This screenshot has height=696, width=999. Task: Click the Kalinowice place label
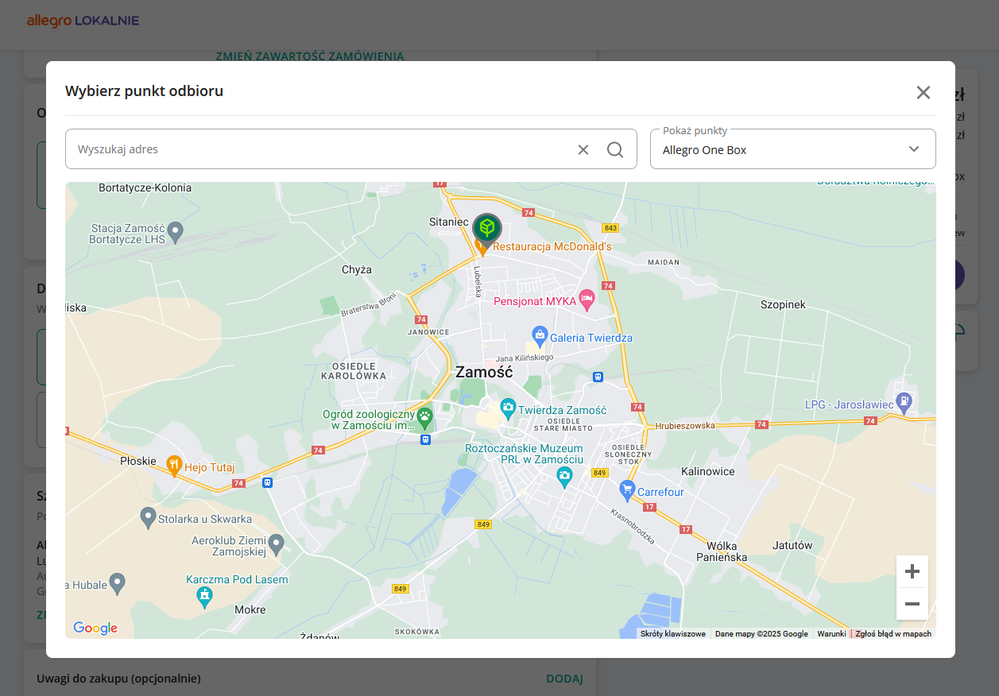pyautogui.click(x=708, y=472)
